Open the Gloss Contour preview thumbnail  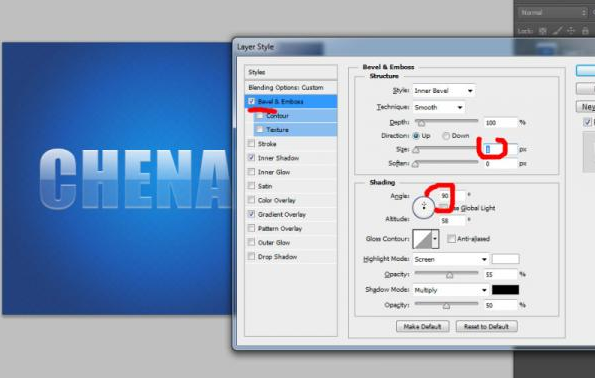pyautogui.click(x=422, y=239)
